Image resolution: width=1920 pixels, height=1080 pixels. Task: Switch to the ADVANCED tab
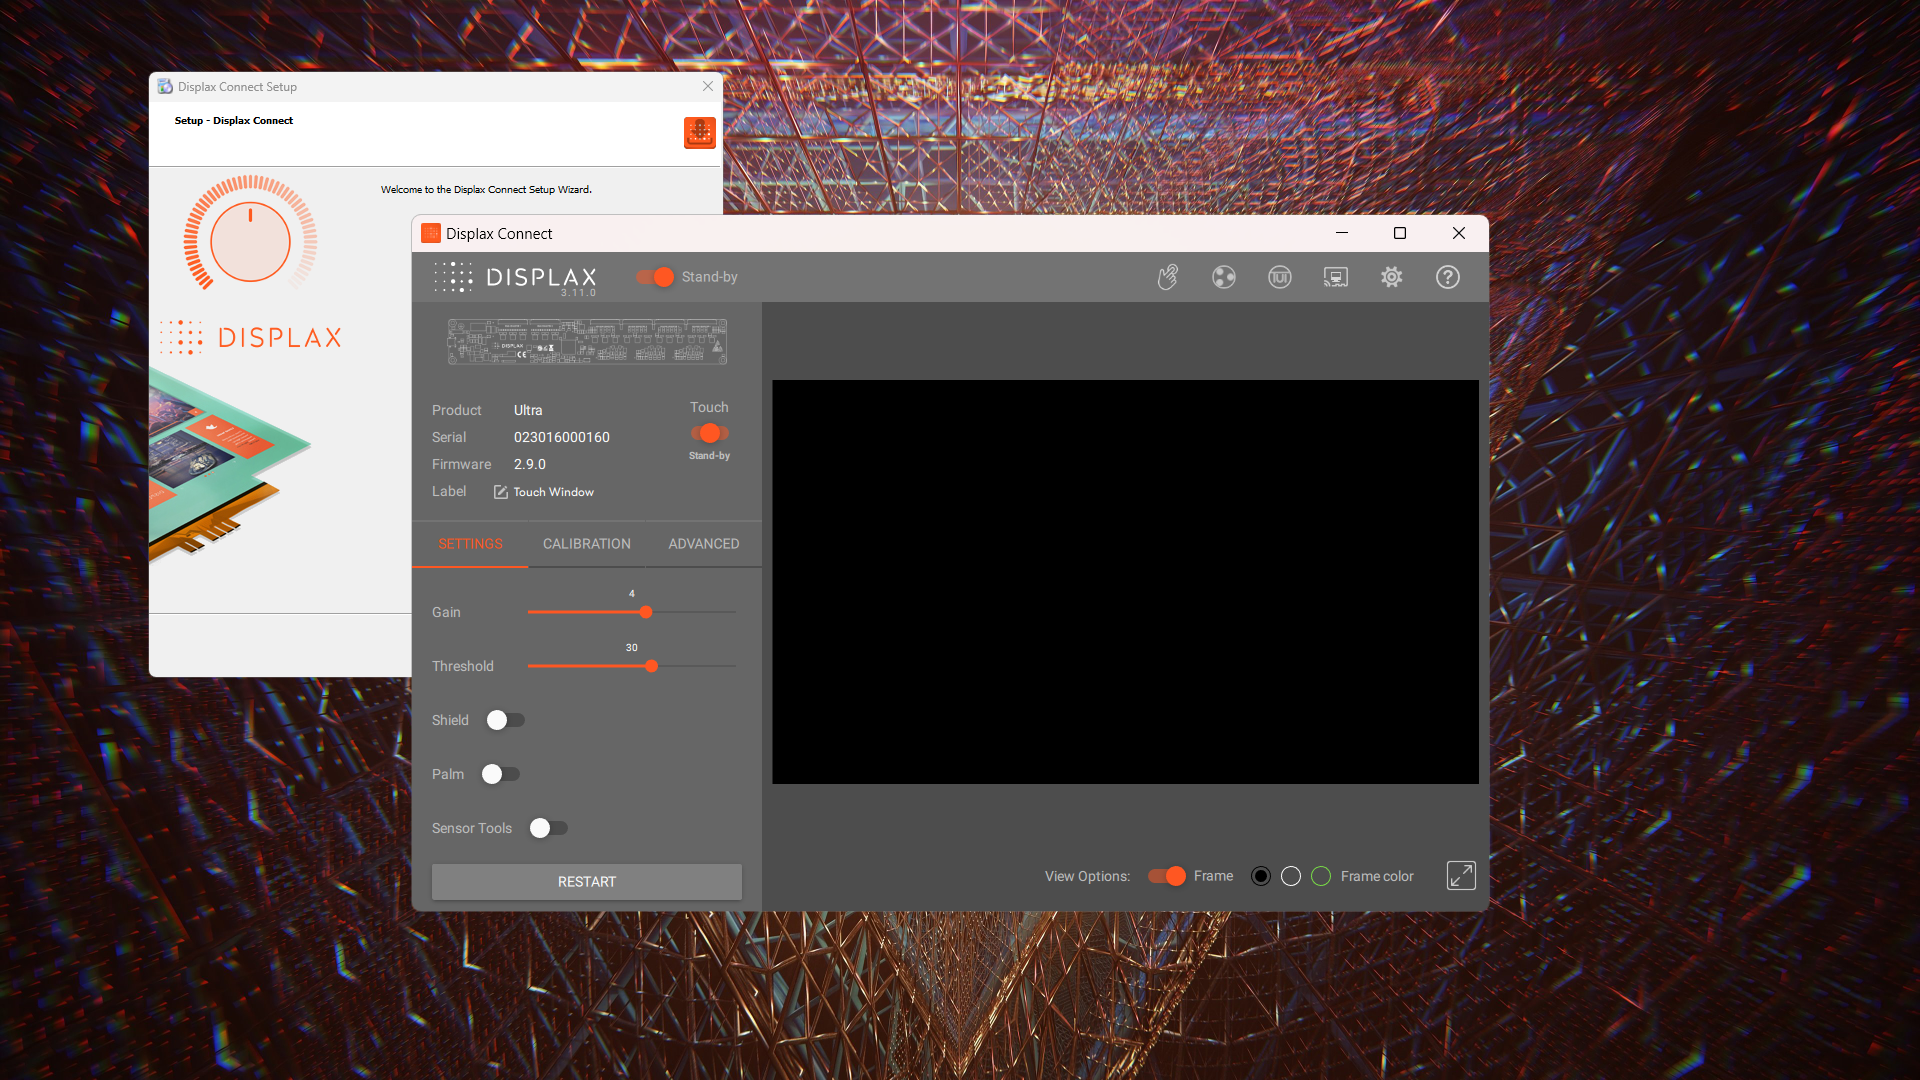[704, 544]
